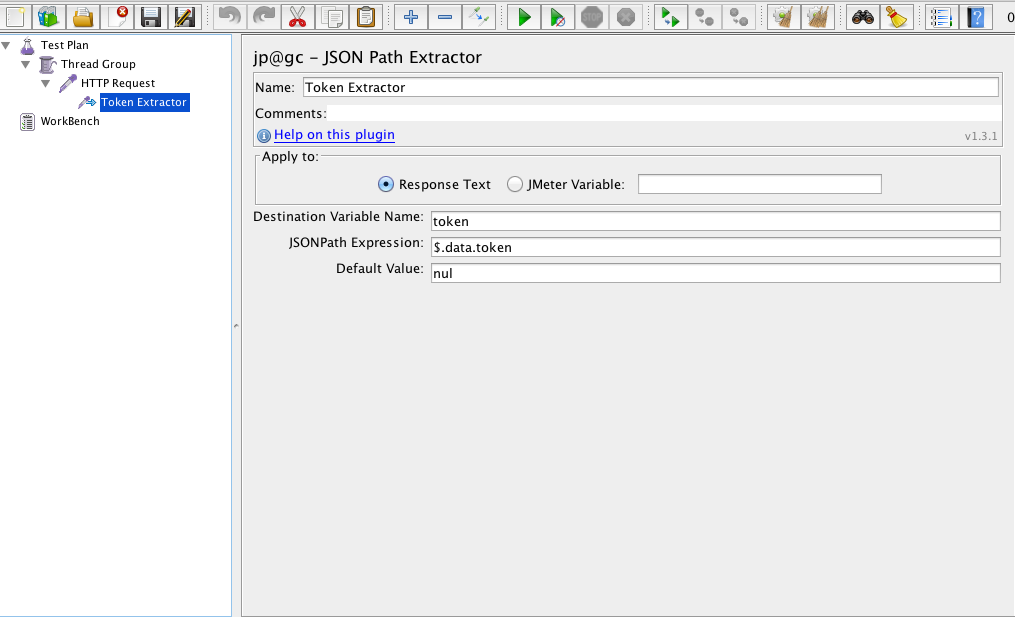This screenshot has height=617, width=1015.
Task: Collapse the Thread Group tree node
Action: pyautogui.click(x=26, y=64)
